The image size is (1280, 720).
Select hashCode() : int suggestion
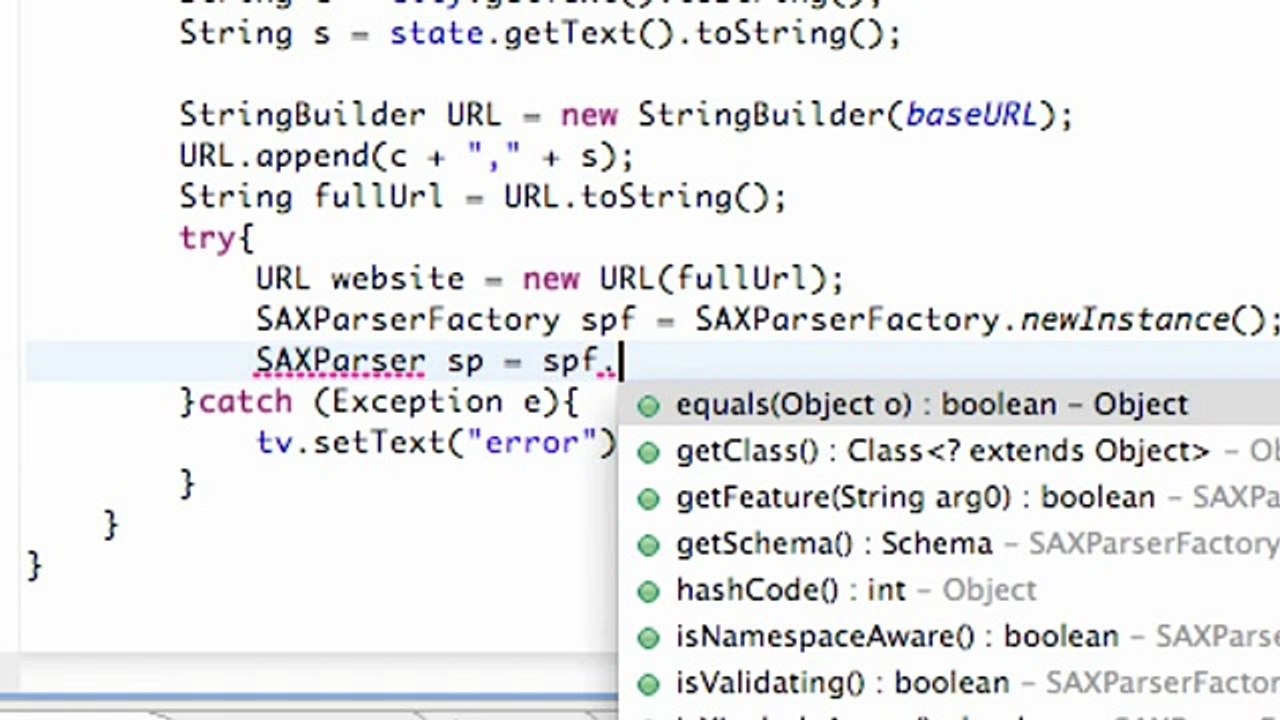tap(949, 590)
